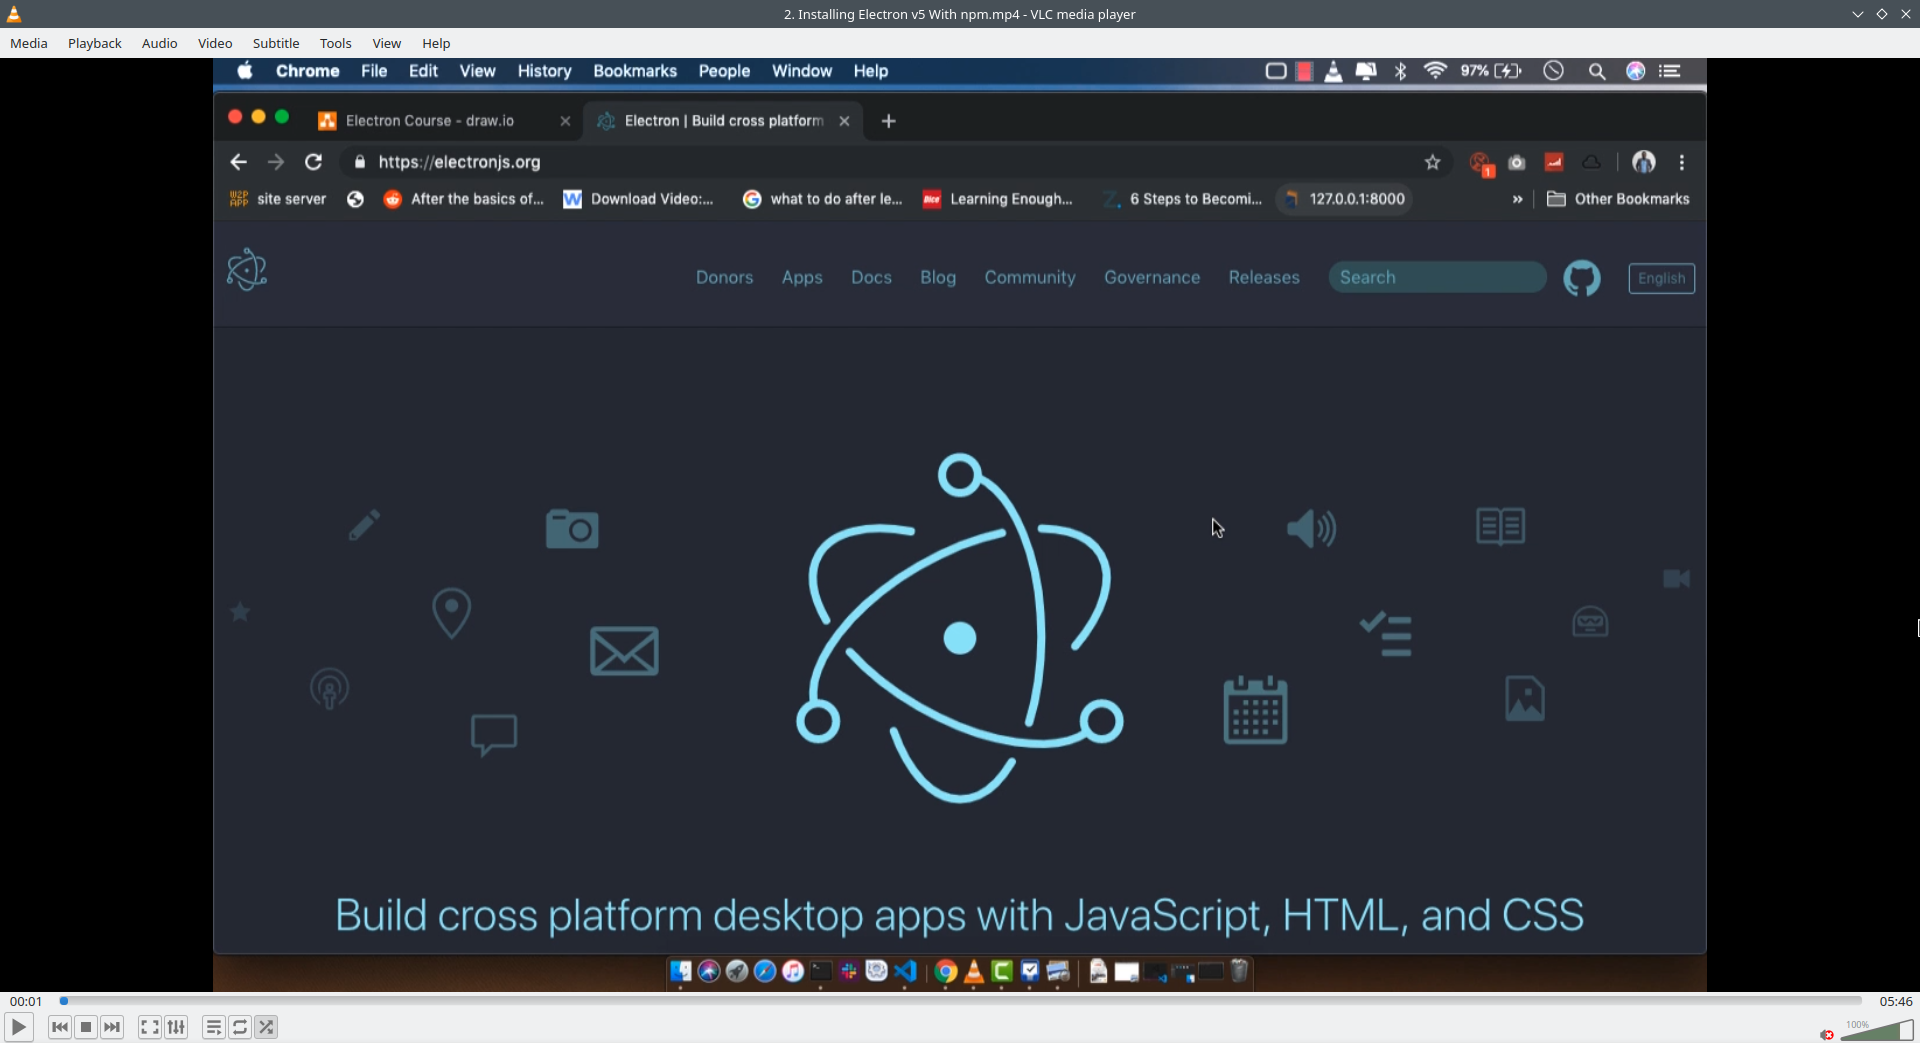The width and height of the screenshot is (1920, 1043).
Task: Show VLC extended settings
Action: [x=176, y=1027]
